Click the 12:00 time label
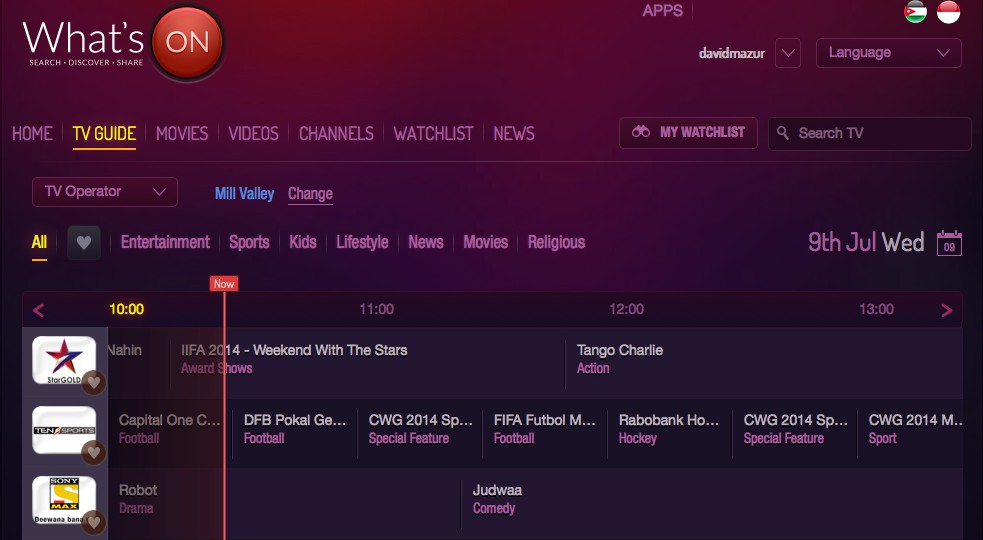This screenshot has width=983, height=540. coord(627,309)
